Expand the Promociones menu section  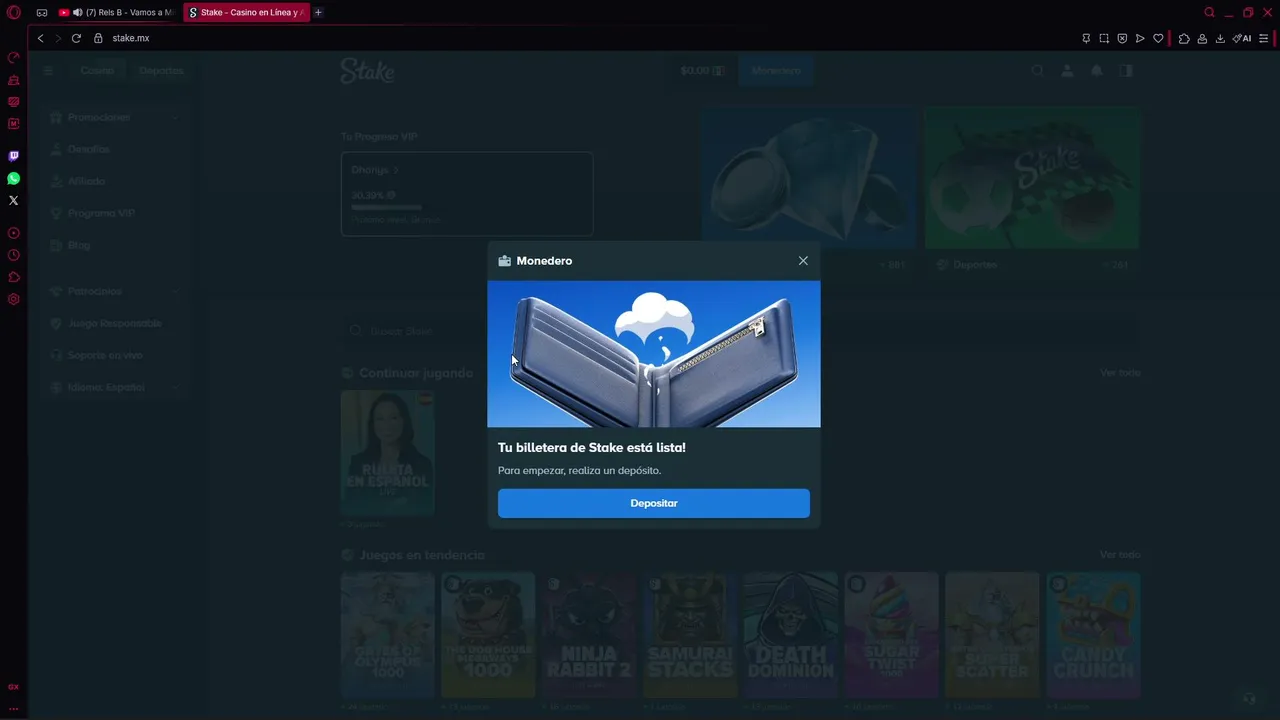coord(113,117)
